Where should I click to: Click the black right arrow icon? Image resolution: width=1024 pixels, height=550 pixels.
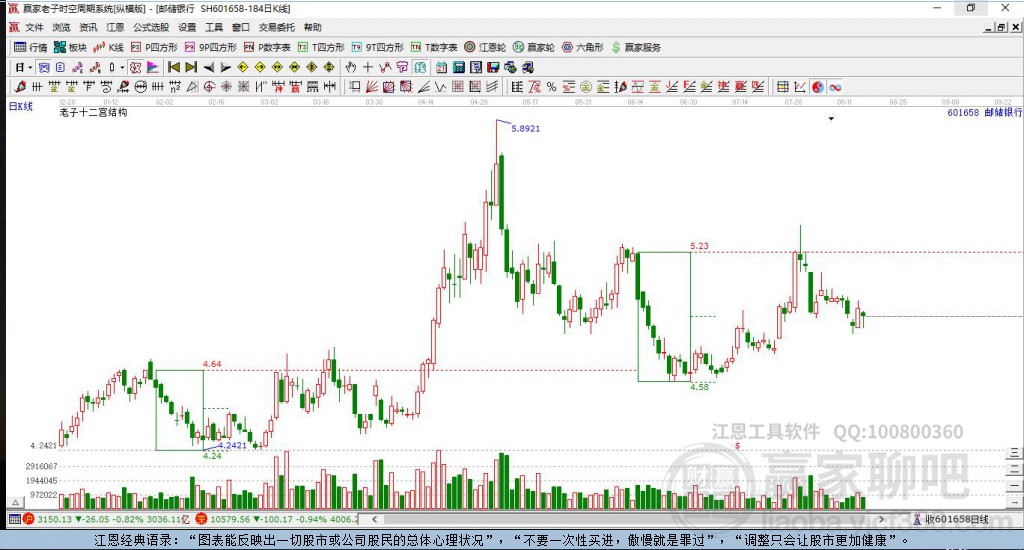click(225, 67)
